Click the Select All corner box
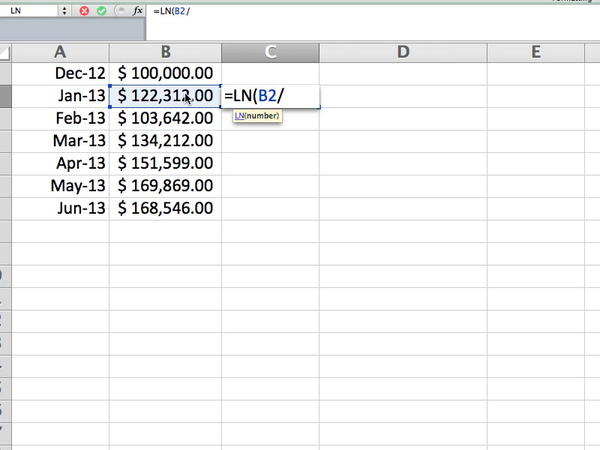Image resolution: width=600 pixels, height=450 pixels. pyautogui.click(x=5, y=52)
